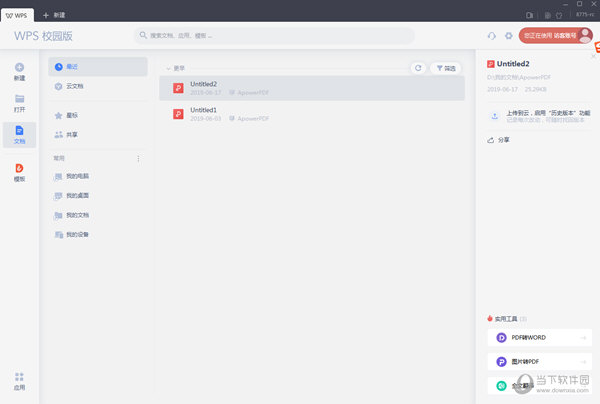Click the red PDF icon of Untitled1
This screenshot has width=600, height=404.
pyautogui.click(x=178, y=114)
